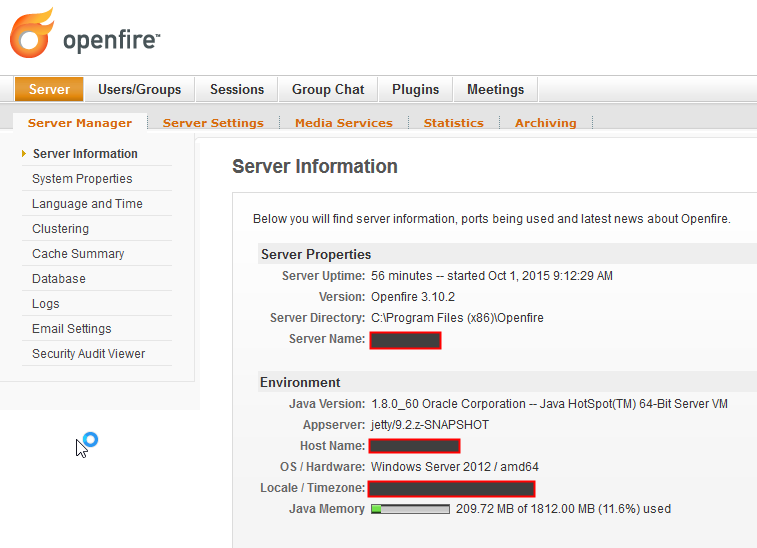Switch to Server Settings subtab
Image resolution: width=757 pixels, height=548 pixels.
point(213,123)
